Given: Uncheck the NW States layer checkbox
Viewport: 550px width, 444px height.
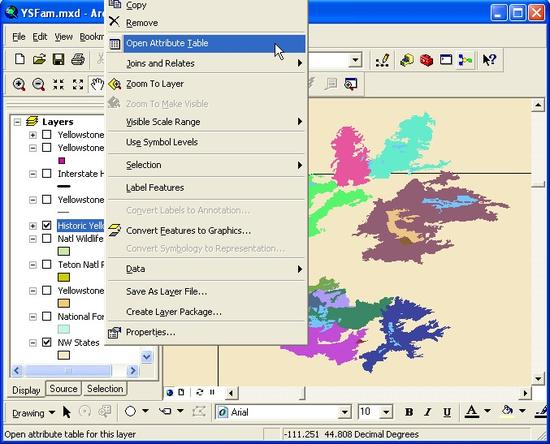Looking at the screenshot, I should coord(47,342).
